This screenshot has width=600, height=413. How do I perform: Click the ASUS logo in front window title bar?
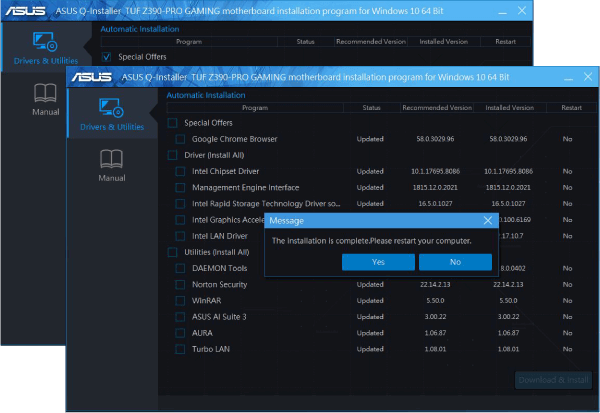[90, 77]
